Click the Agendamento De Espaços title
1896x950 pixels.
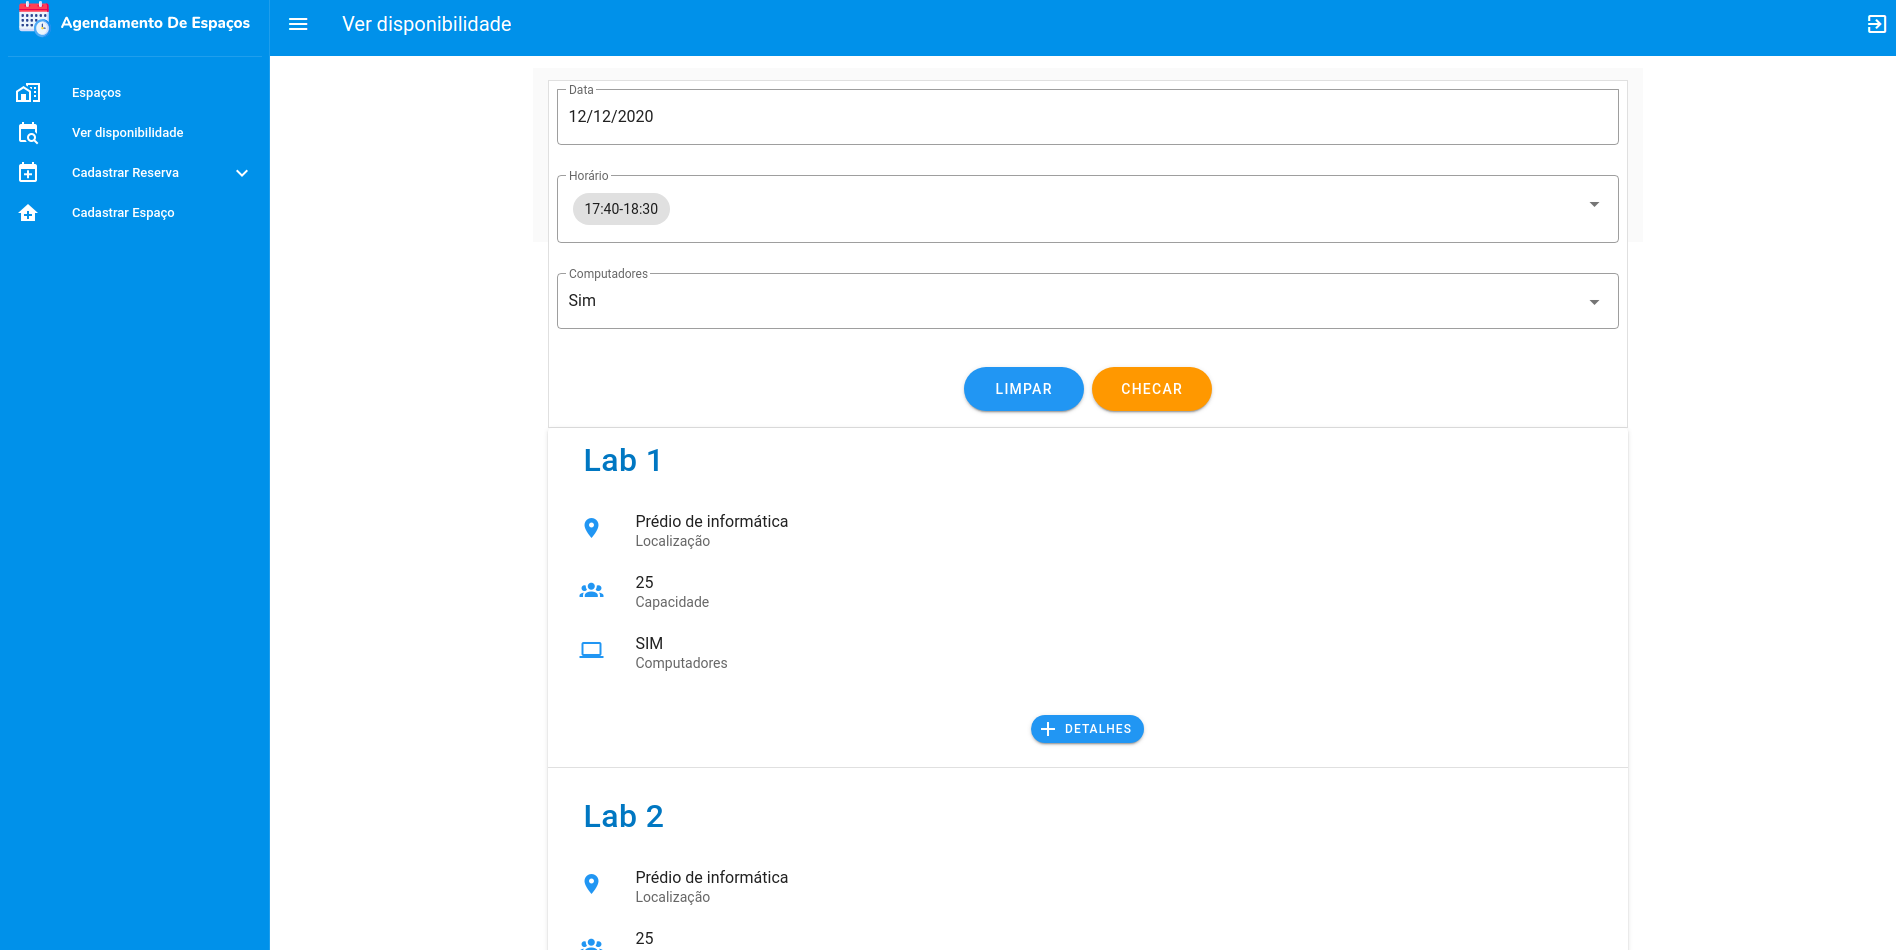155,23
